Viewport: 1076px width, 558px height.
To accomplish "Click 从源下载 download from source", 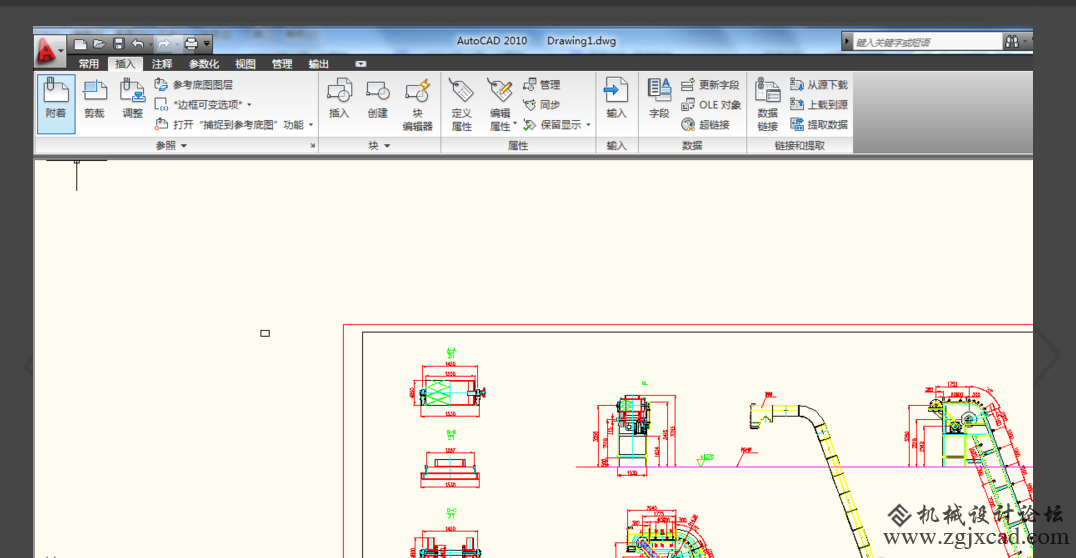I will coord(819,84).
